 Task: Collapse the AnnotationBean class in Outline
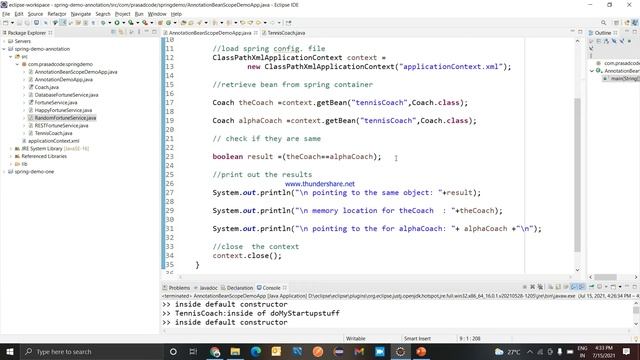tap(592, 71)
